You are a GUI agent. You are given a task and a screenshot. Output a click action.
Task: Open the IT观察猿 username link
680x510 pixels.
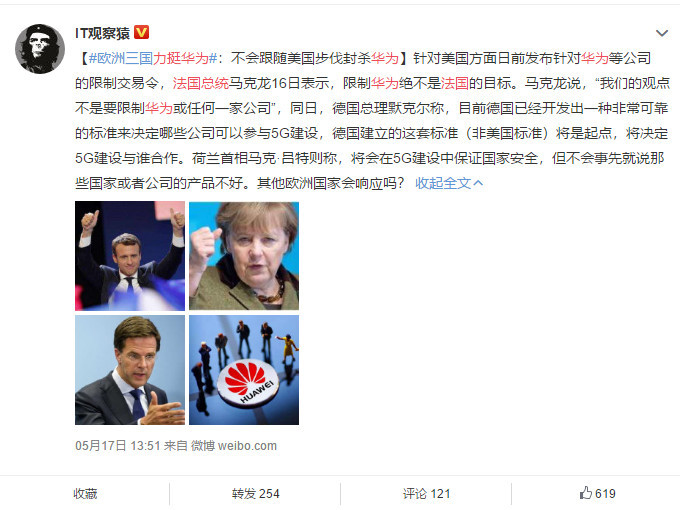[102, 33]
